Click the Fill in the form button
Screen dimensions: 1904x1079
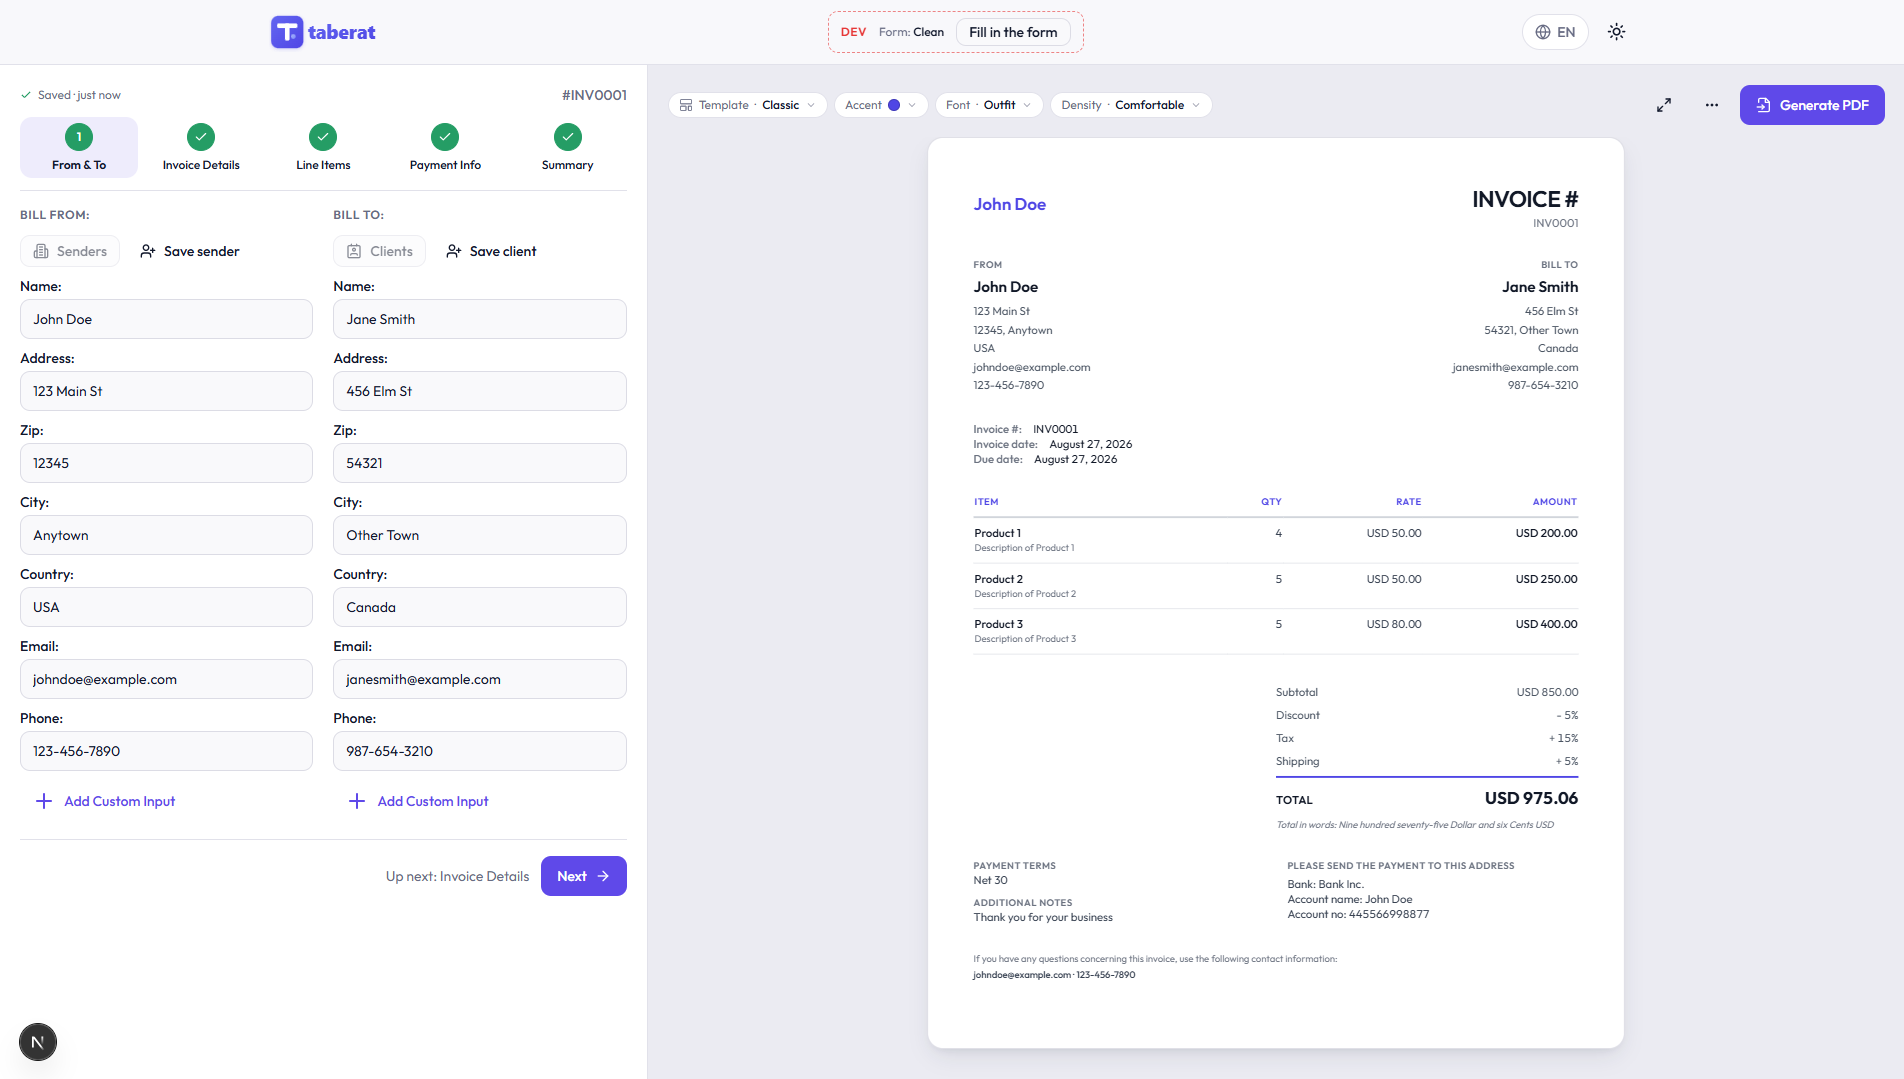click(x=1013, y=32)
